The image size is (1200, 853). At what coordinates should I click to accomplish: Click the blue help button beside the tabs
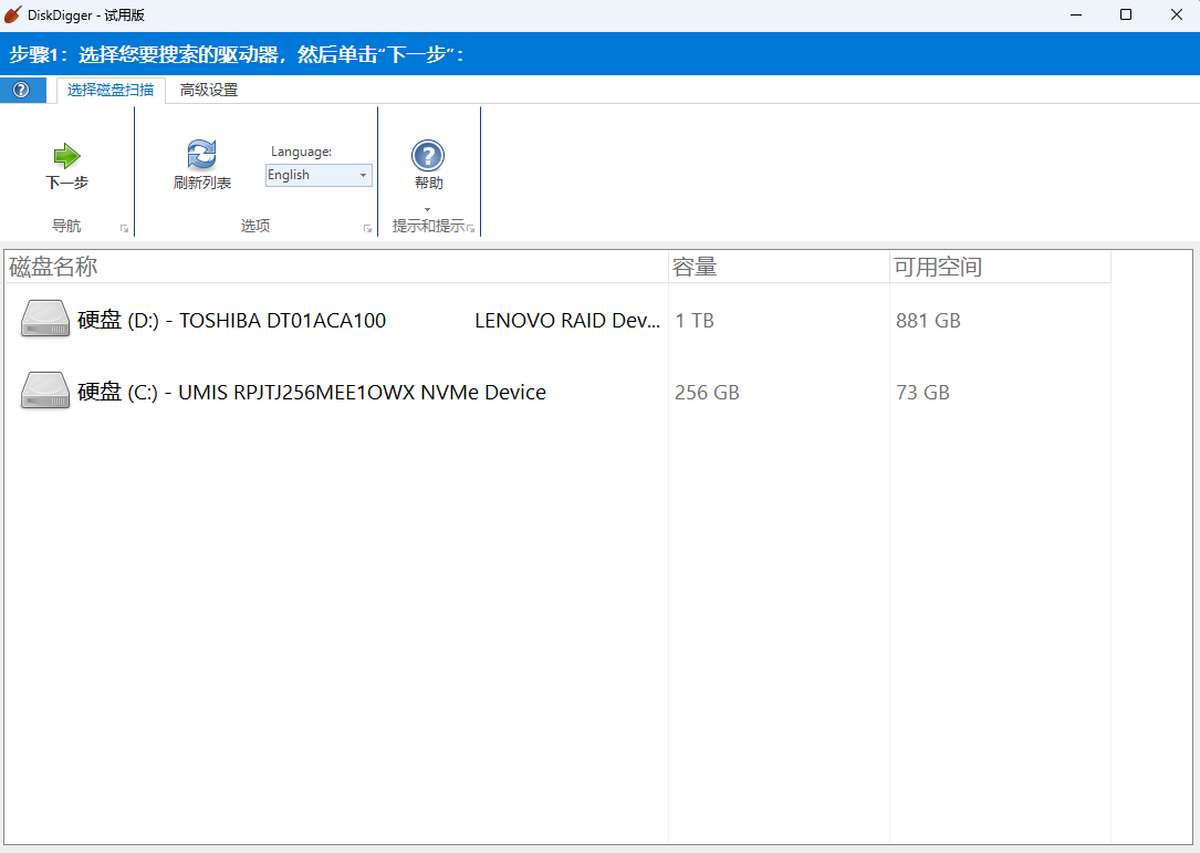click(x=22, y=90)
